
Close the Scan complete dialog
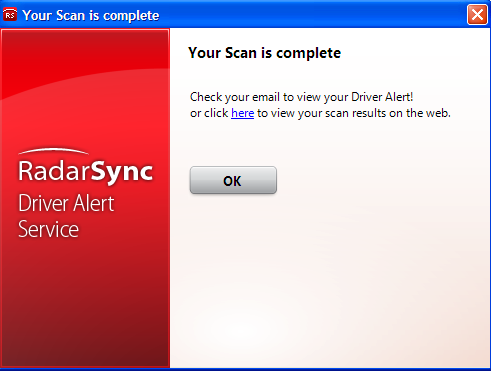coord(477,15)
